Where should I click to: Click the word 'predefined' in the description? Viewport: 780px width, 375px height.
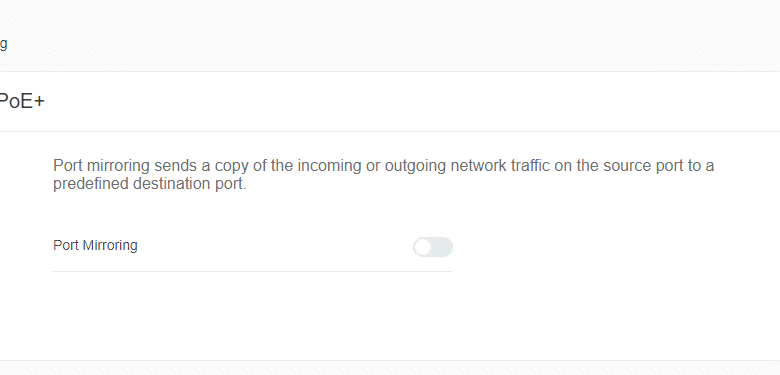pos(91,184)
